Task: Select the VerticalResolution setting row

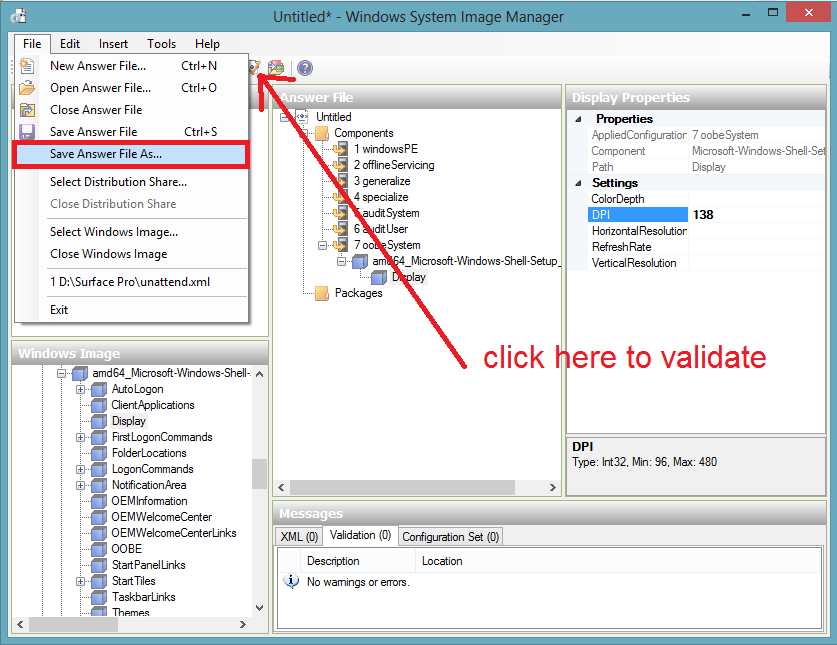Action: [x=706, y=263]
